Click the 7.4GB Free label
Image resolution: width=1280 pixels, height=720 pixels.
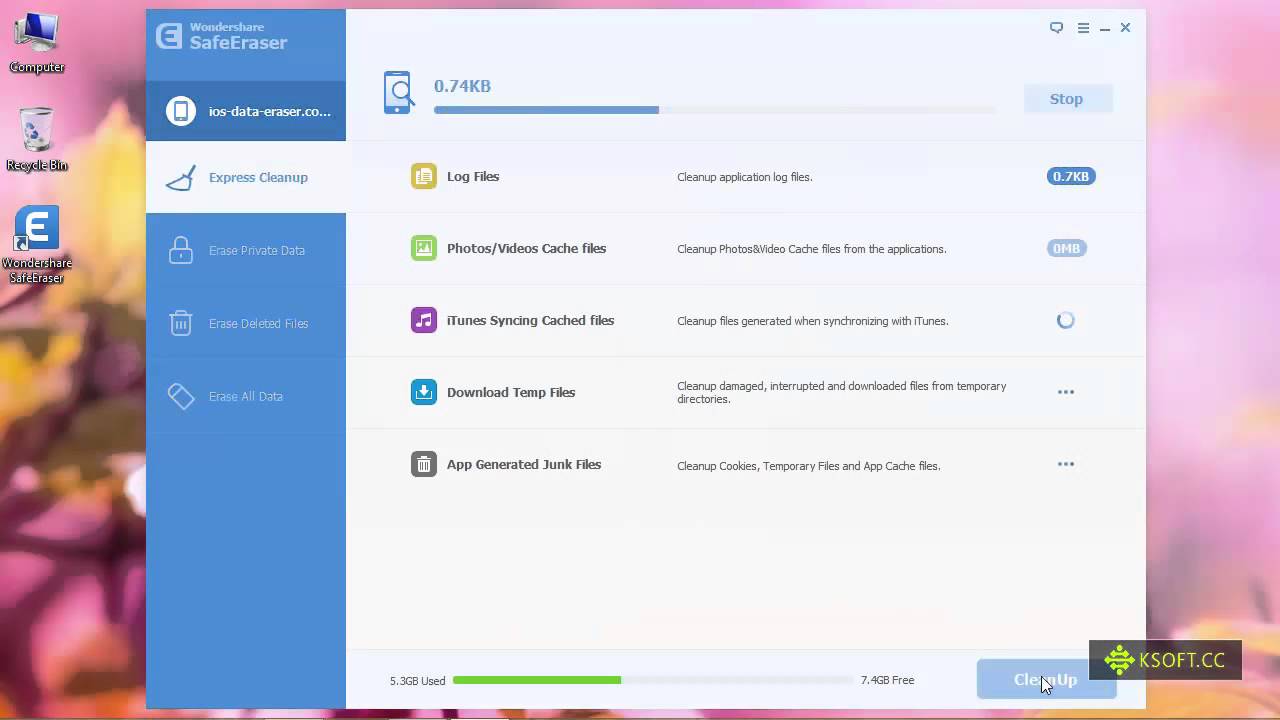[x=887, y=680]
